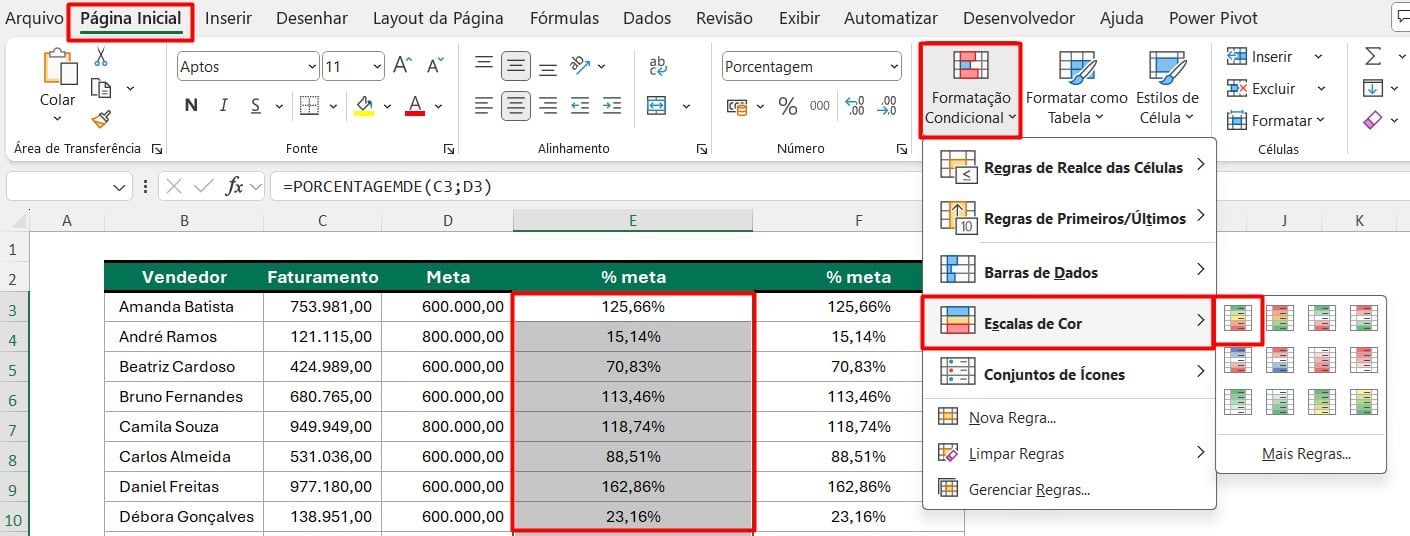Click the Fill down arrow icon

(1373, 88)
